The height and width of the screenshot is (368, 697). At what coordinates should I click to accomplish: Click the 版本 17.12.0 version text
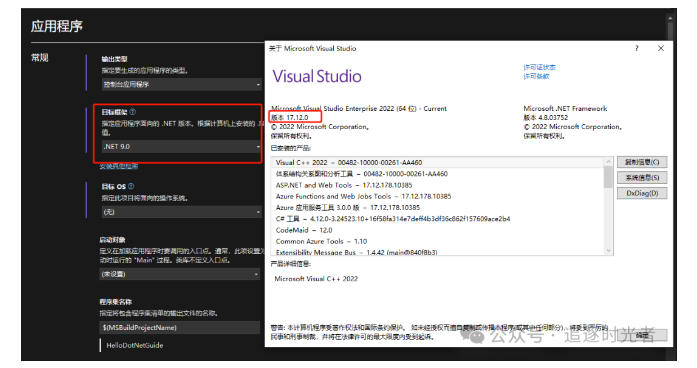coord(289,117)
